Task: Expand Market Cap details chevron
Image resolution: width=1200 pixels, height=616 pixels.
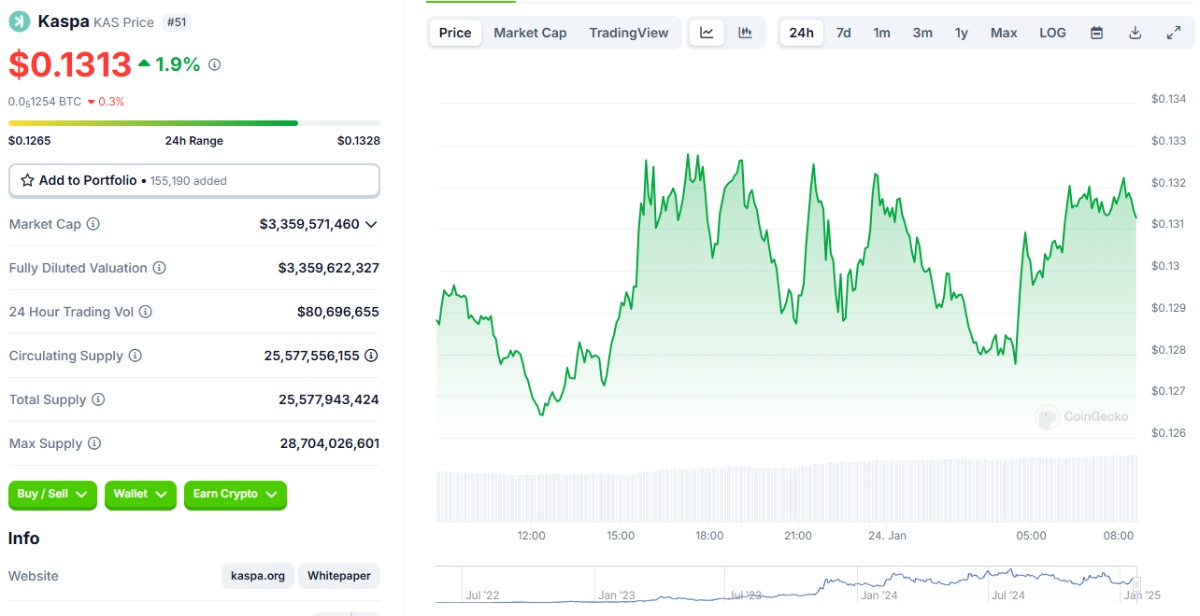Action: (371, 224)
